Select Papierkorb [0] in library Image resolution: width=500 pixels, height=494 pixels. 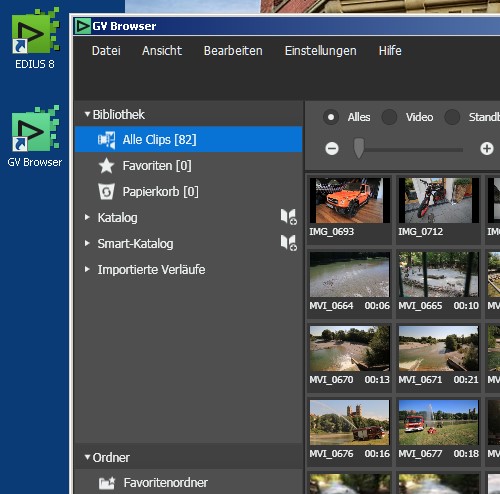189,192
